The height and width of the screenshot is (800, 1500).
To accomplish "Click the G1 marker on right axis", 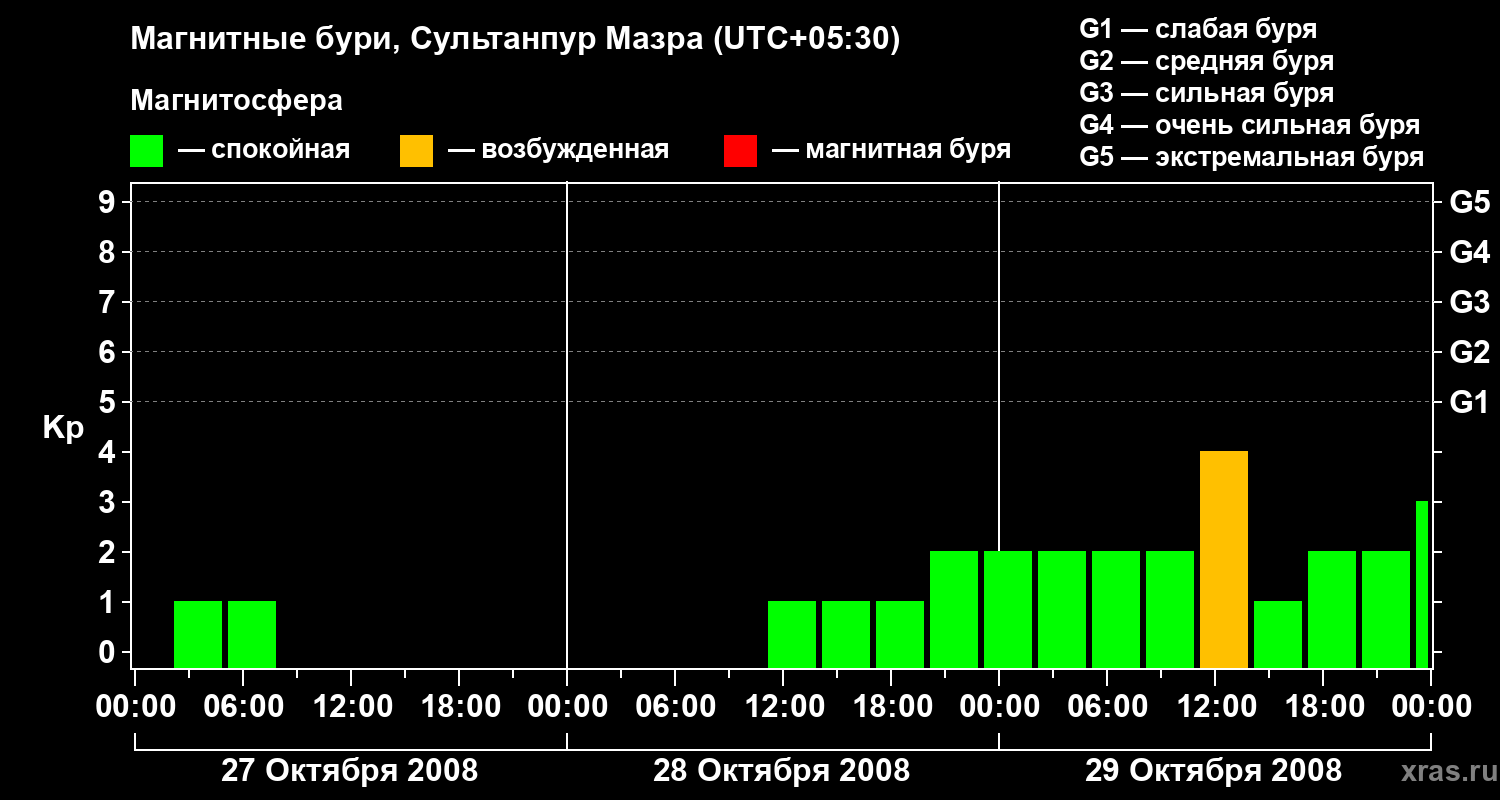I will click(x=1469, y=403).
